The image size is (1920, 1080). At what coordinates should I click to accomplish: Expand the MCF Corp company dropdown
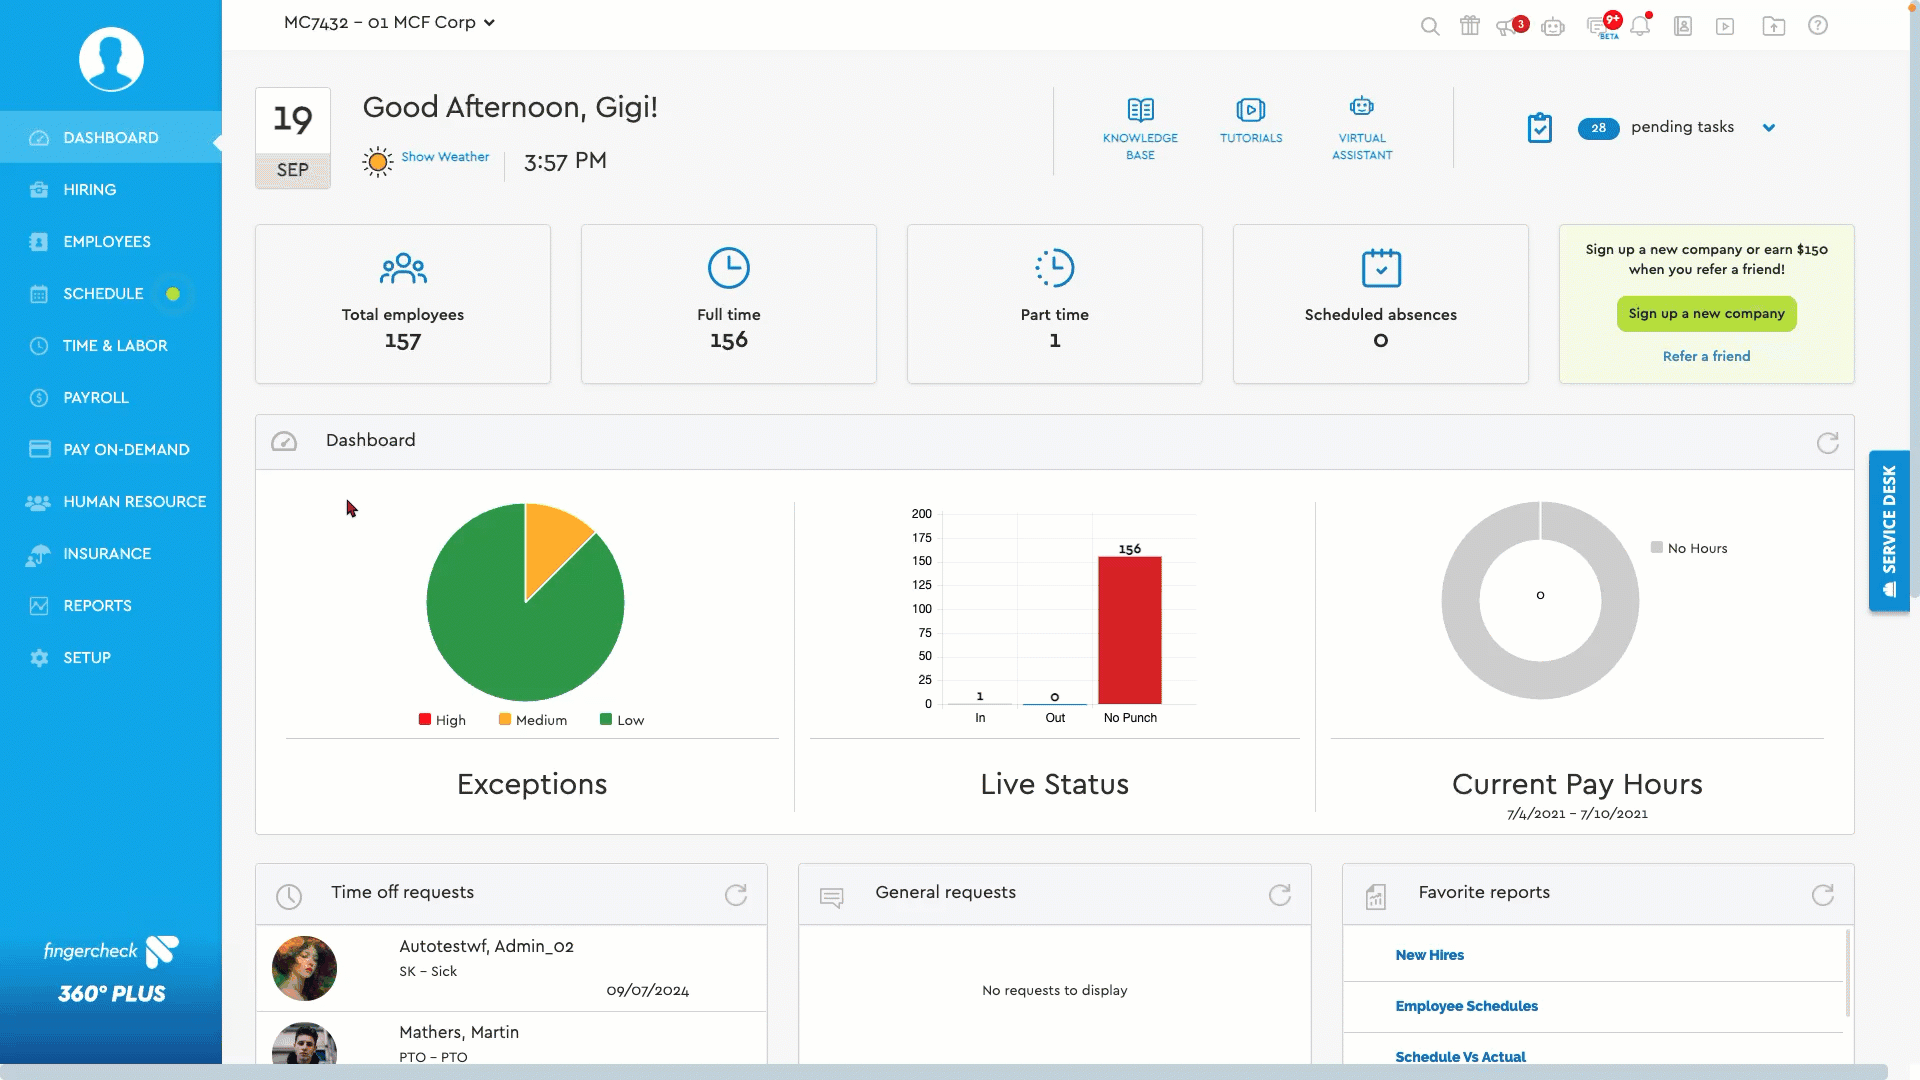point(489,23)
